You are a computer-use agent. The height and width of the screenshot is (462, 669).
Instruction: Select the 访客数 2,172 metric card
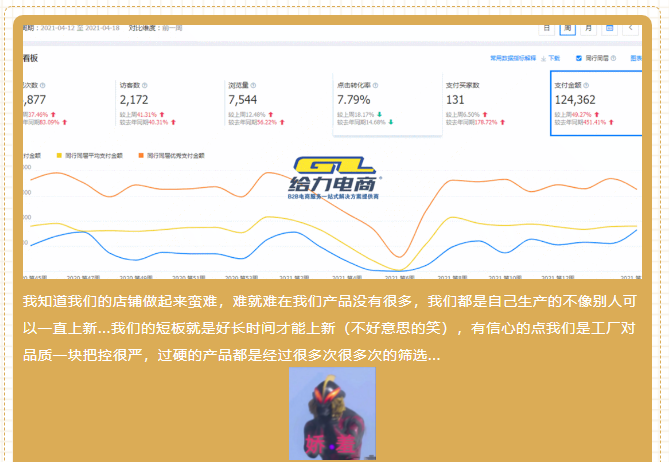point(165,105)
